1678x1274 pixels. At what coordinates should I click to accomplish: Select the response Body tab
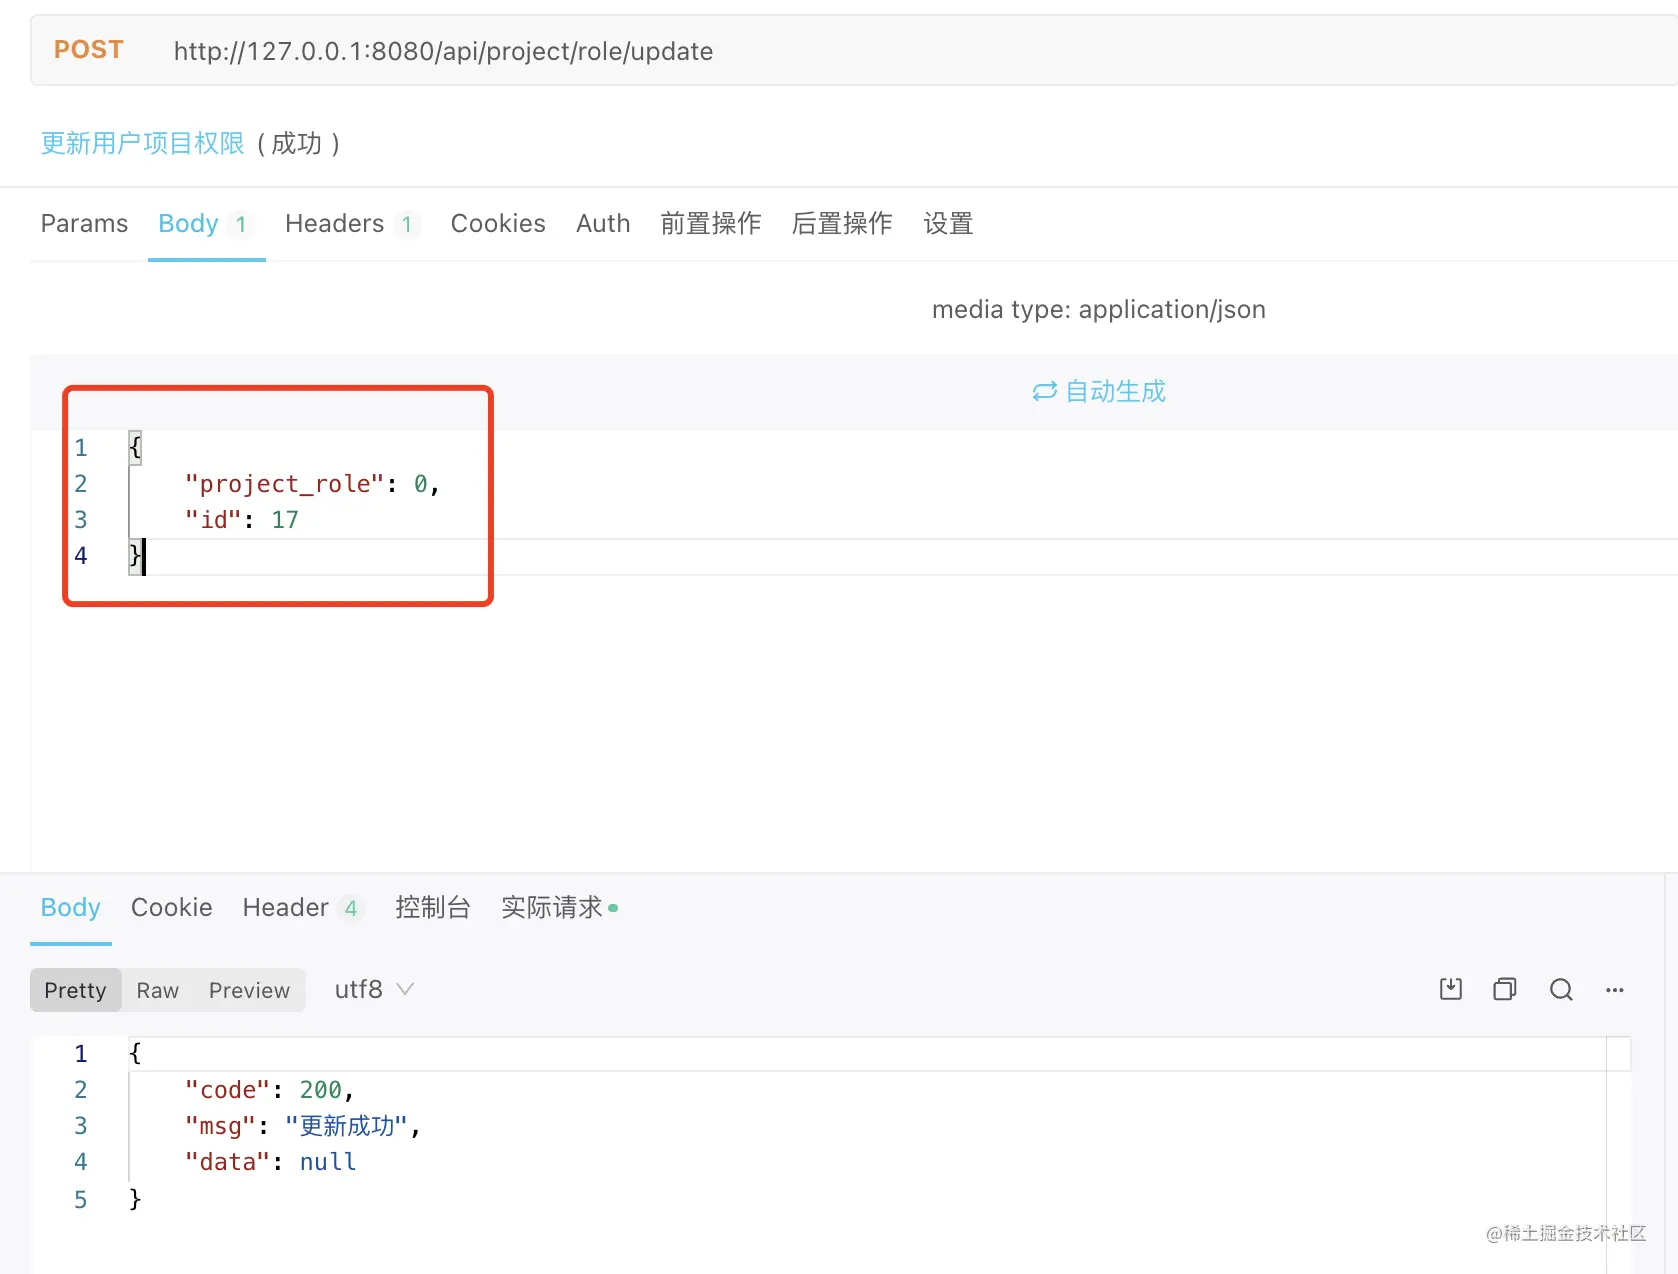point(70,907)
